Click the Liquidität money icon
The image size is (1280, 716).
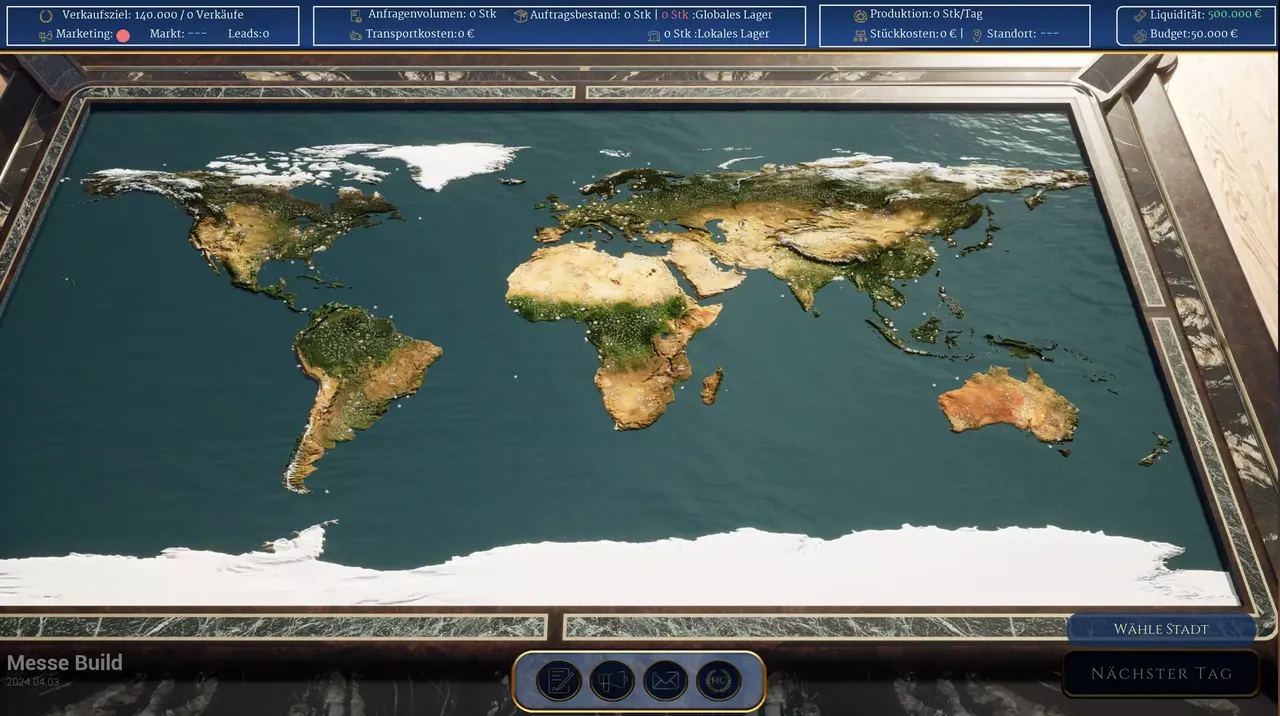point(1140,16)
